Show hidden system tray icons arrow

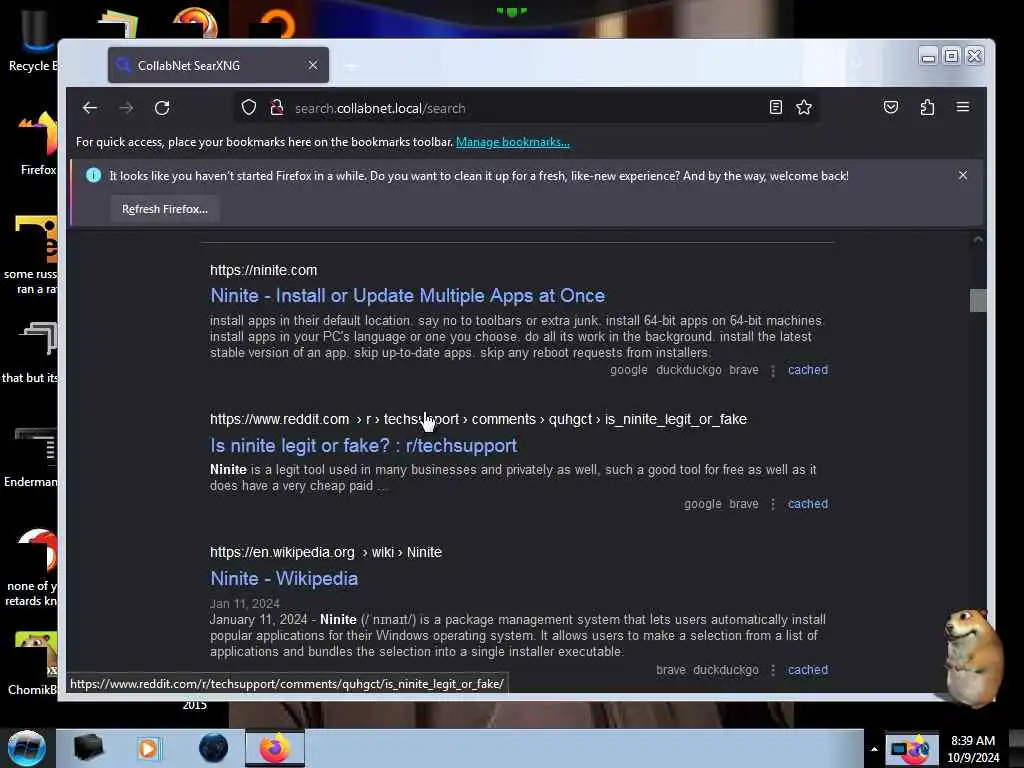tap(874, 748)
